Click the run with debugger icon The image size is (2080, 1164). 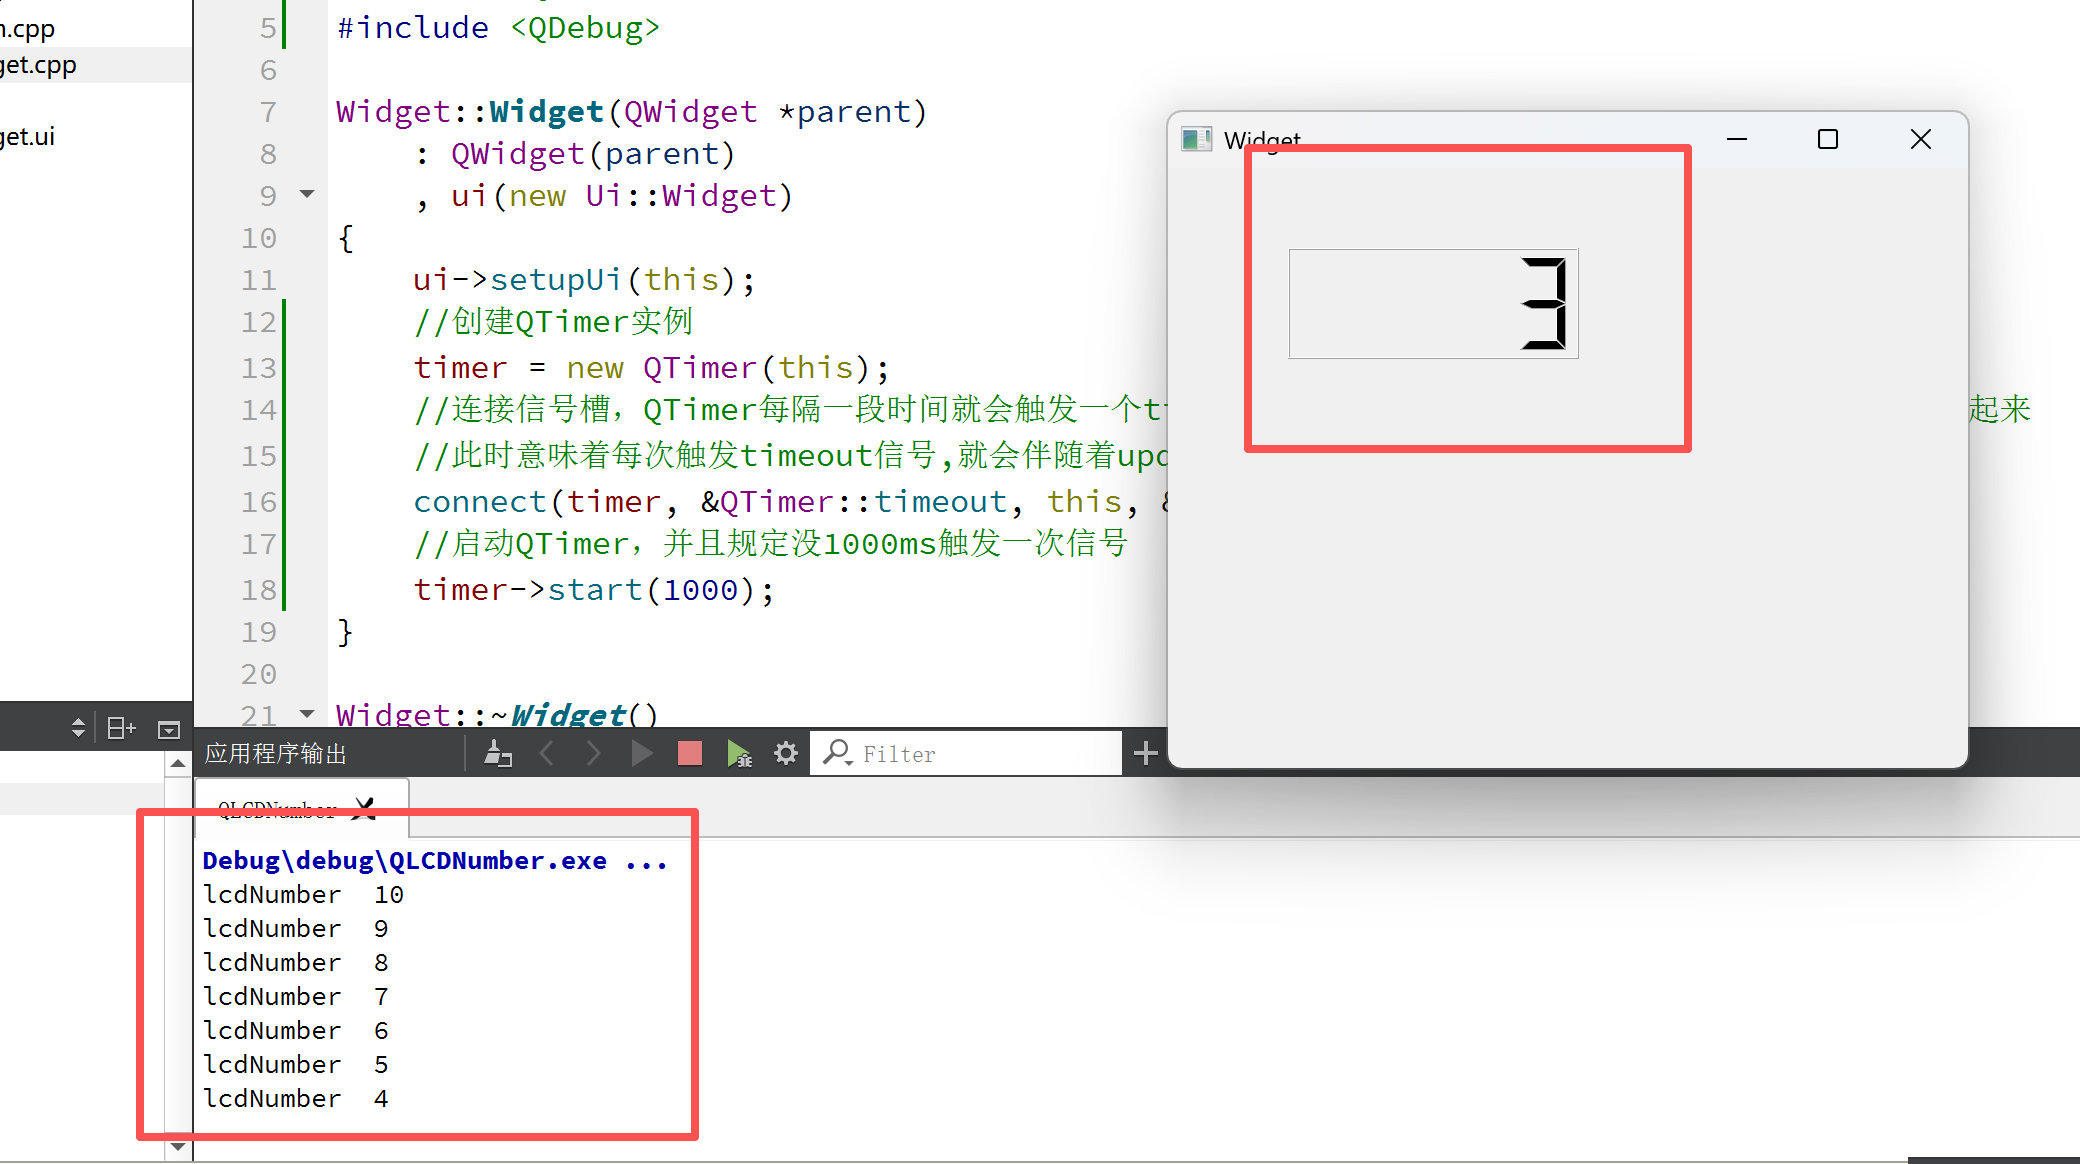click(x=739, y=753)
